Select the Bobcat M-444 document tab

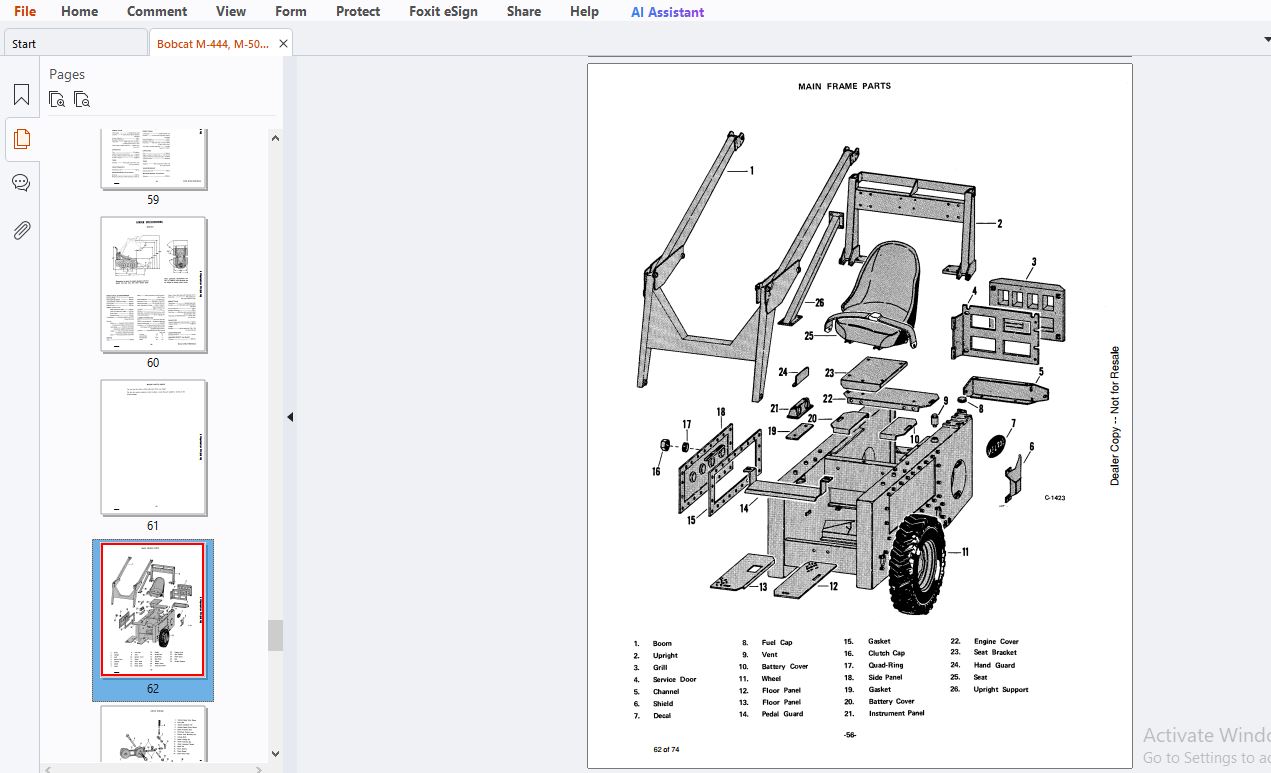(212, 44)
